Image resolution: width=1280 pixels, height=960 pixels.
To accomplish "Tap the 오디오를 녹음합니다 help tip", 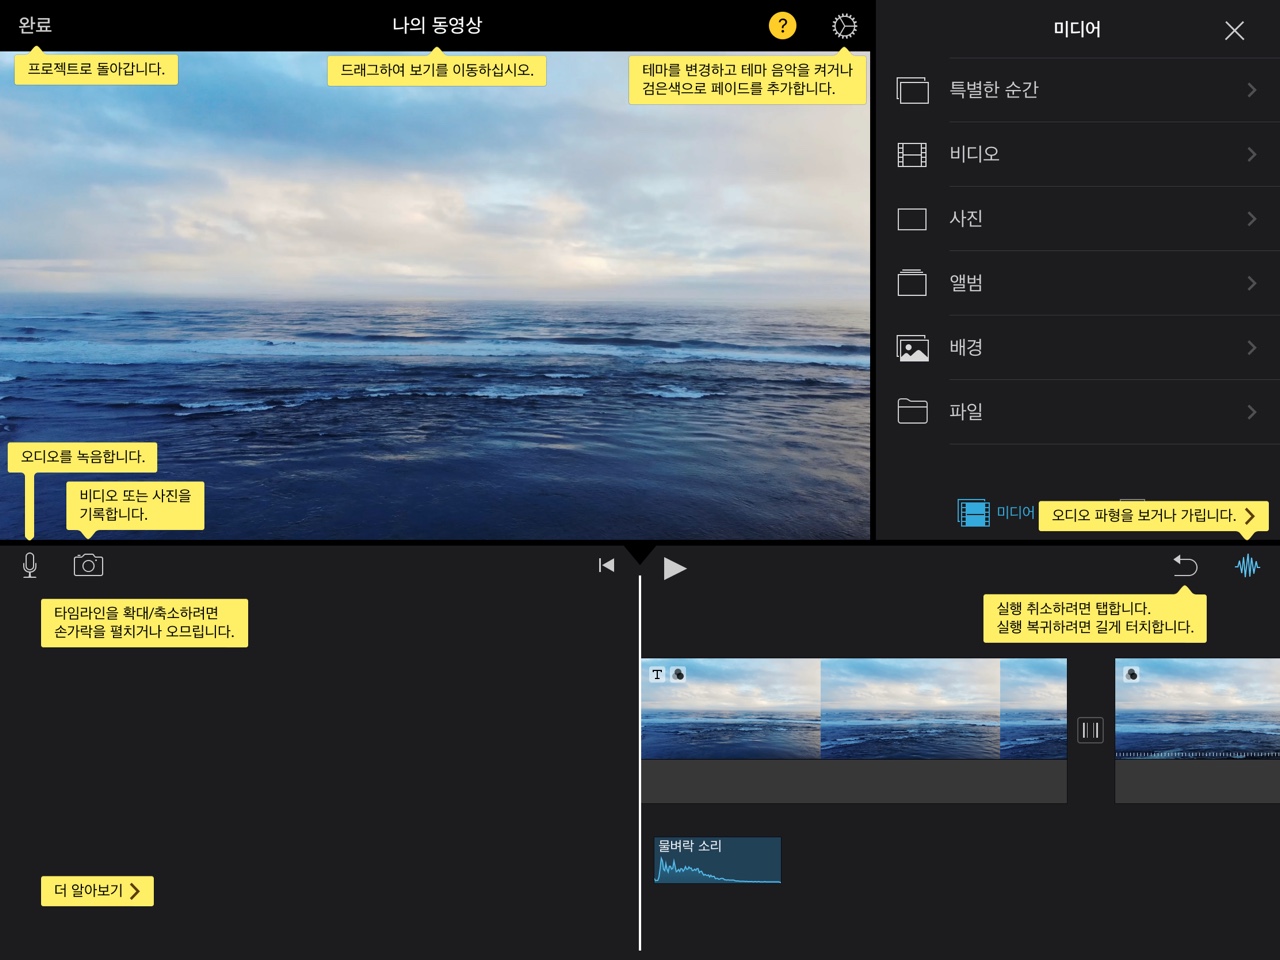I will pos(83,457).
